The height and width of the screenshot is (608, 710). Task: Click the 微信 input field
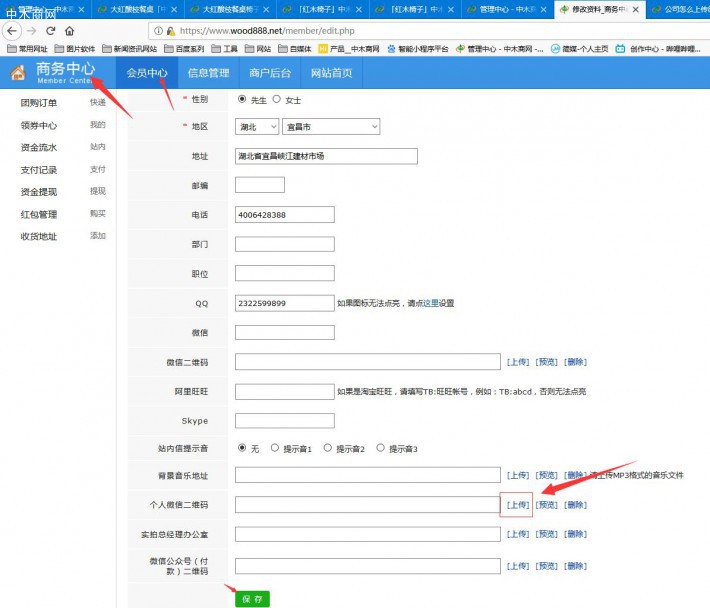point(285,332)
